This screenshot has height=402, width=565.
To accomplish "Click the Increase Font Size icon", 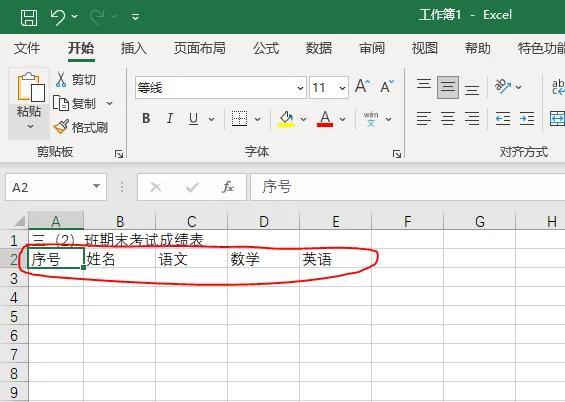I will coord(362,86).
